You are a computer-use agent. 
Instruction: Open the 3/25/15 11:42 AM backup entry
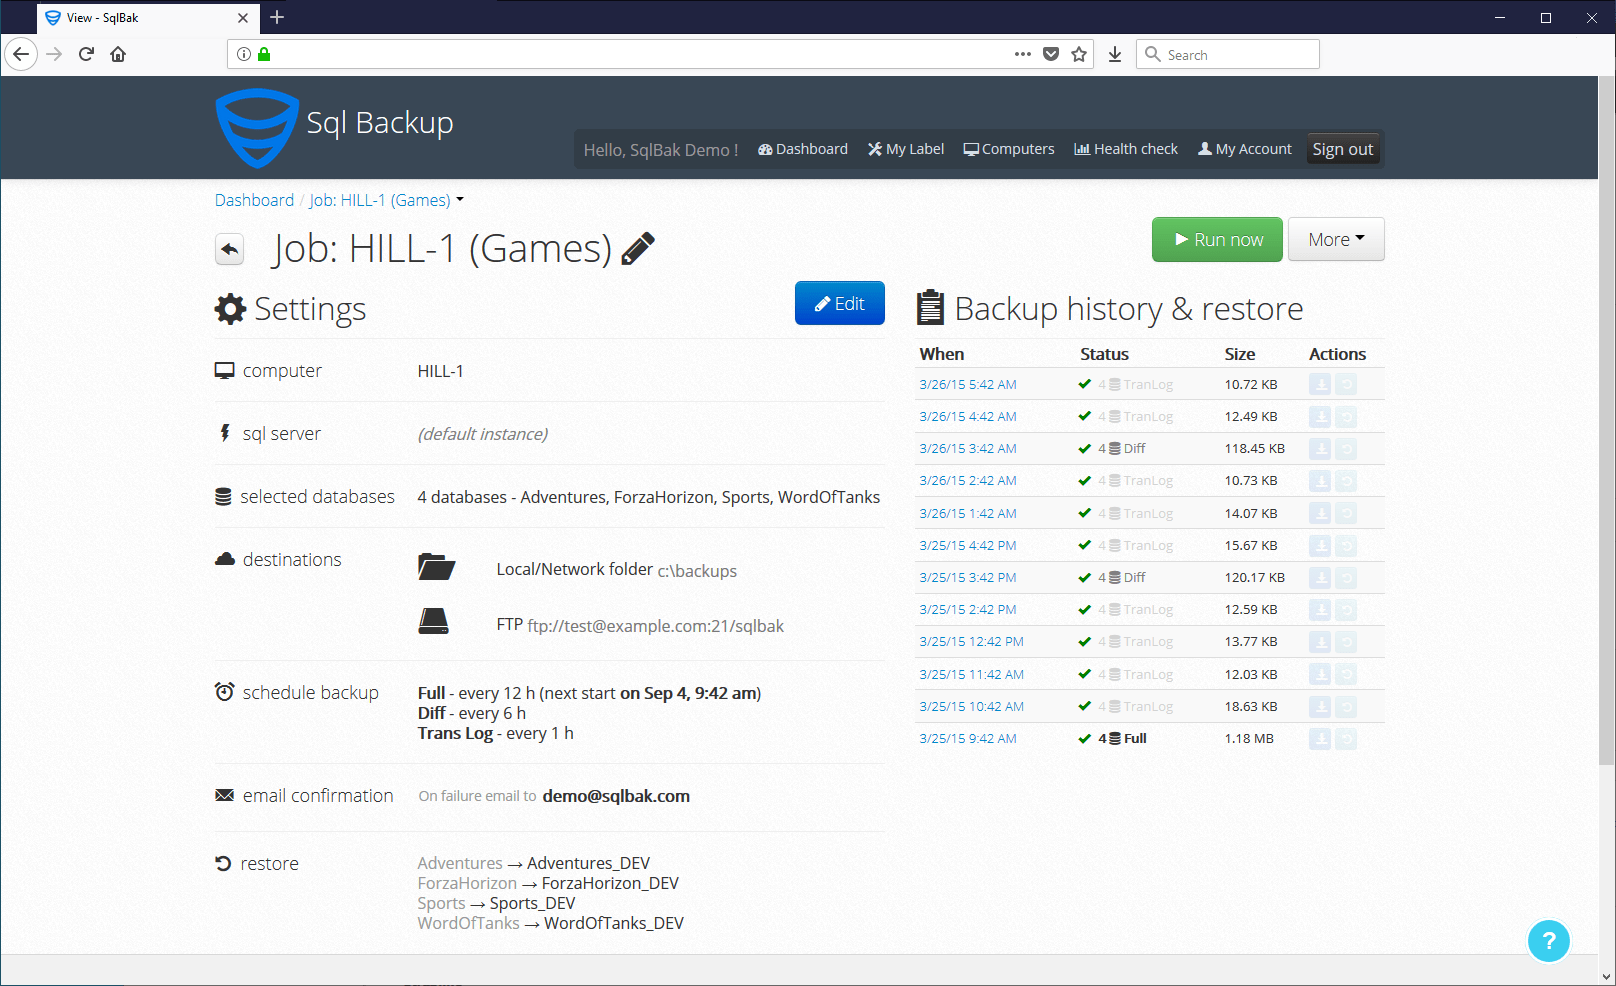972,675
